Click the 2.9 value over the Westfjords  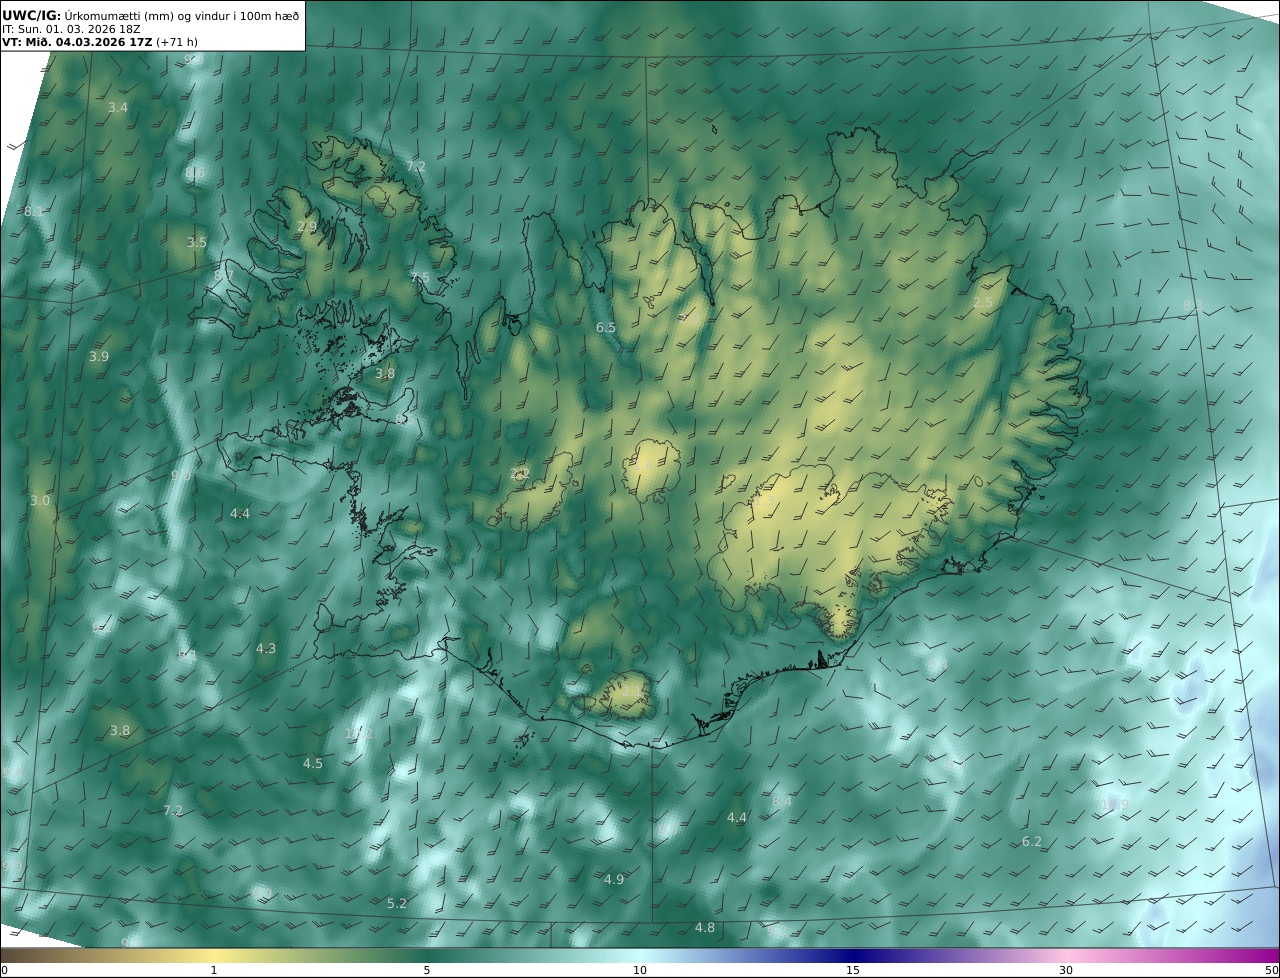307,227
